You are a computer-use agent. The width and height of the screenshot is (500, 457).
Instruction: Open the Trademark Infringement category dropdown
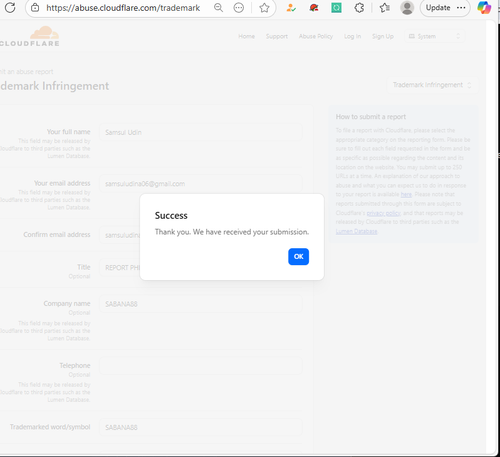coord(432,85)
